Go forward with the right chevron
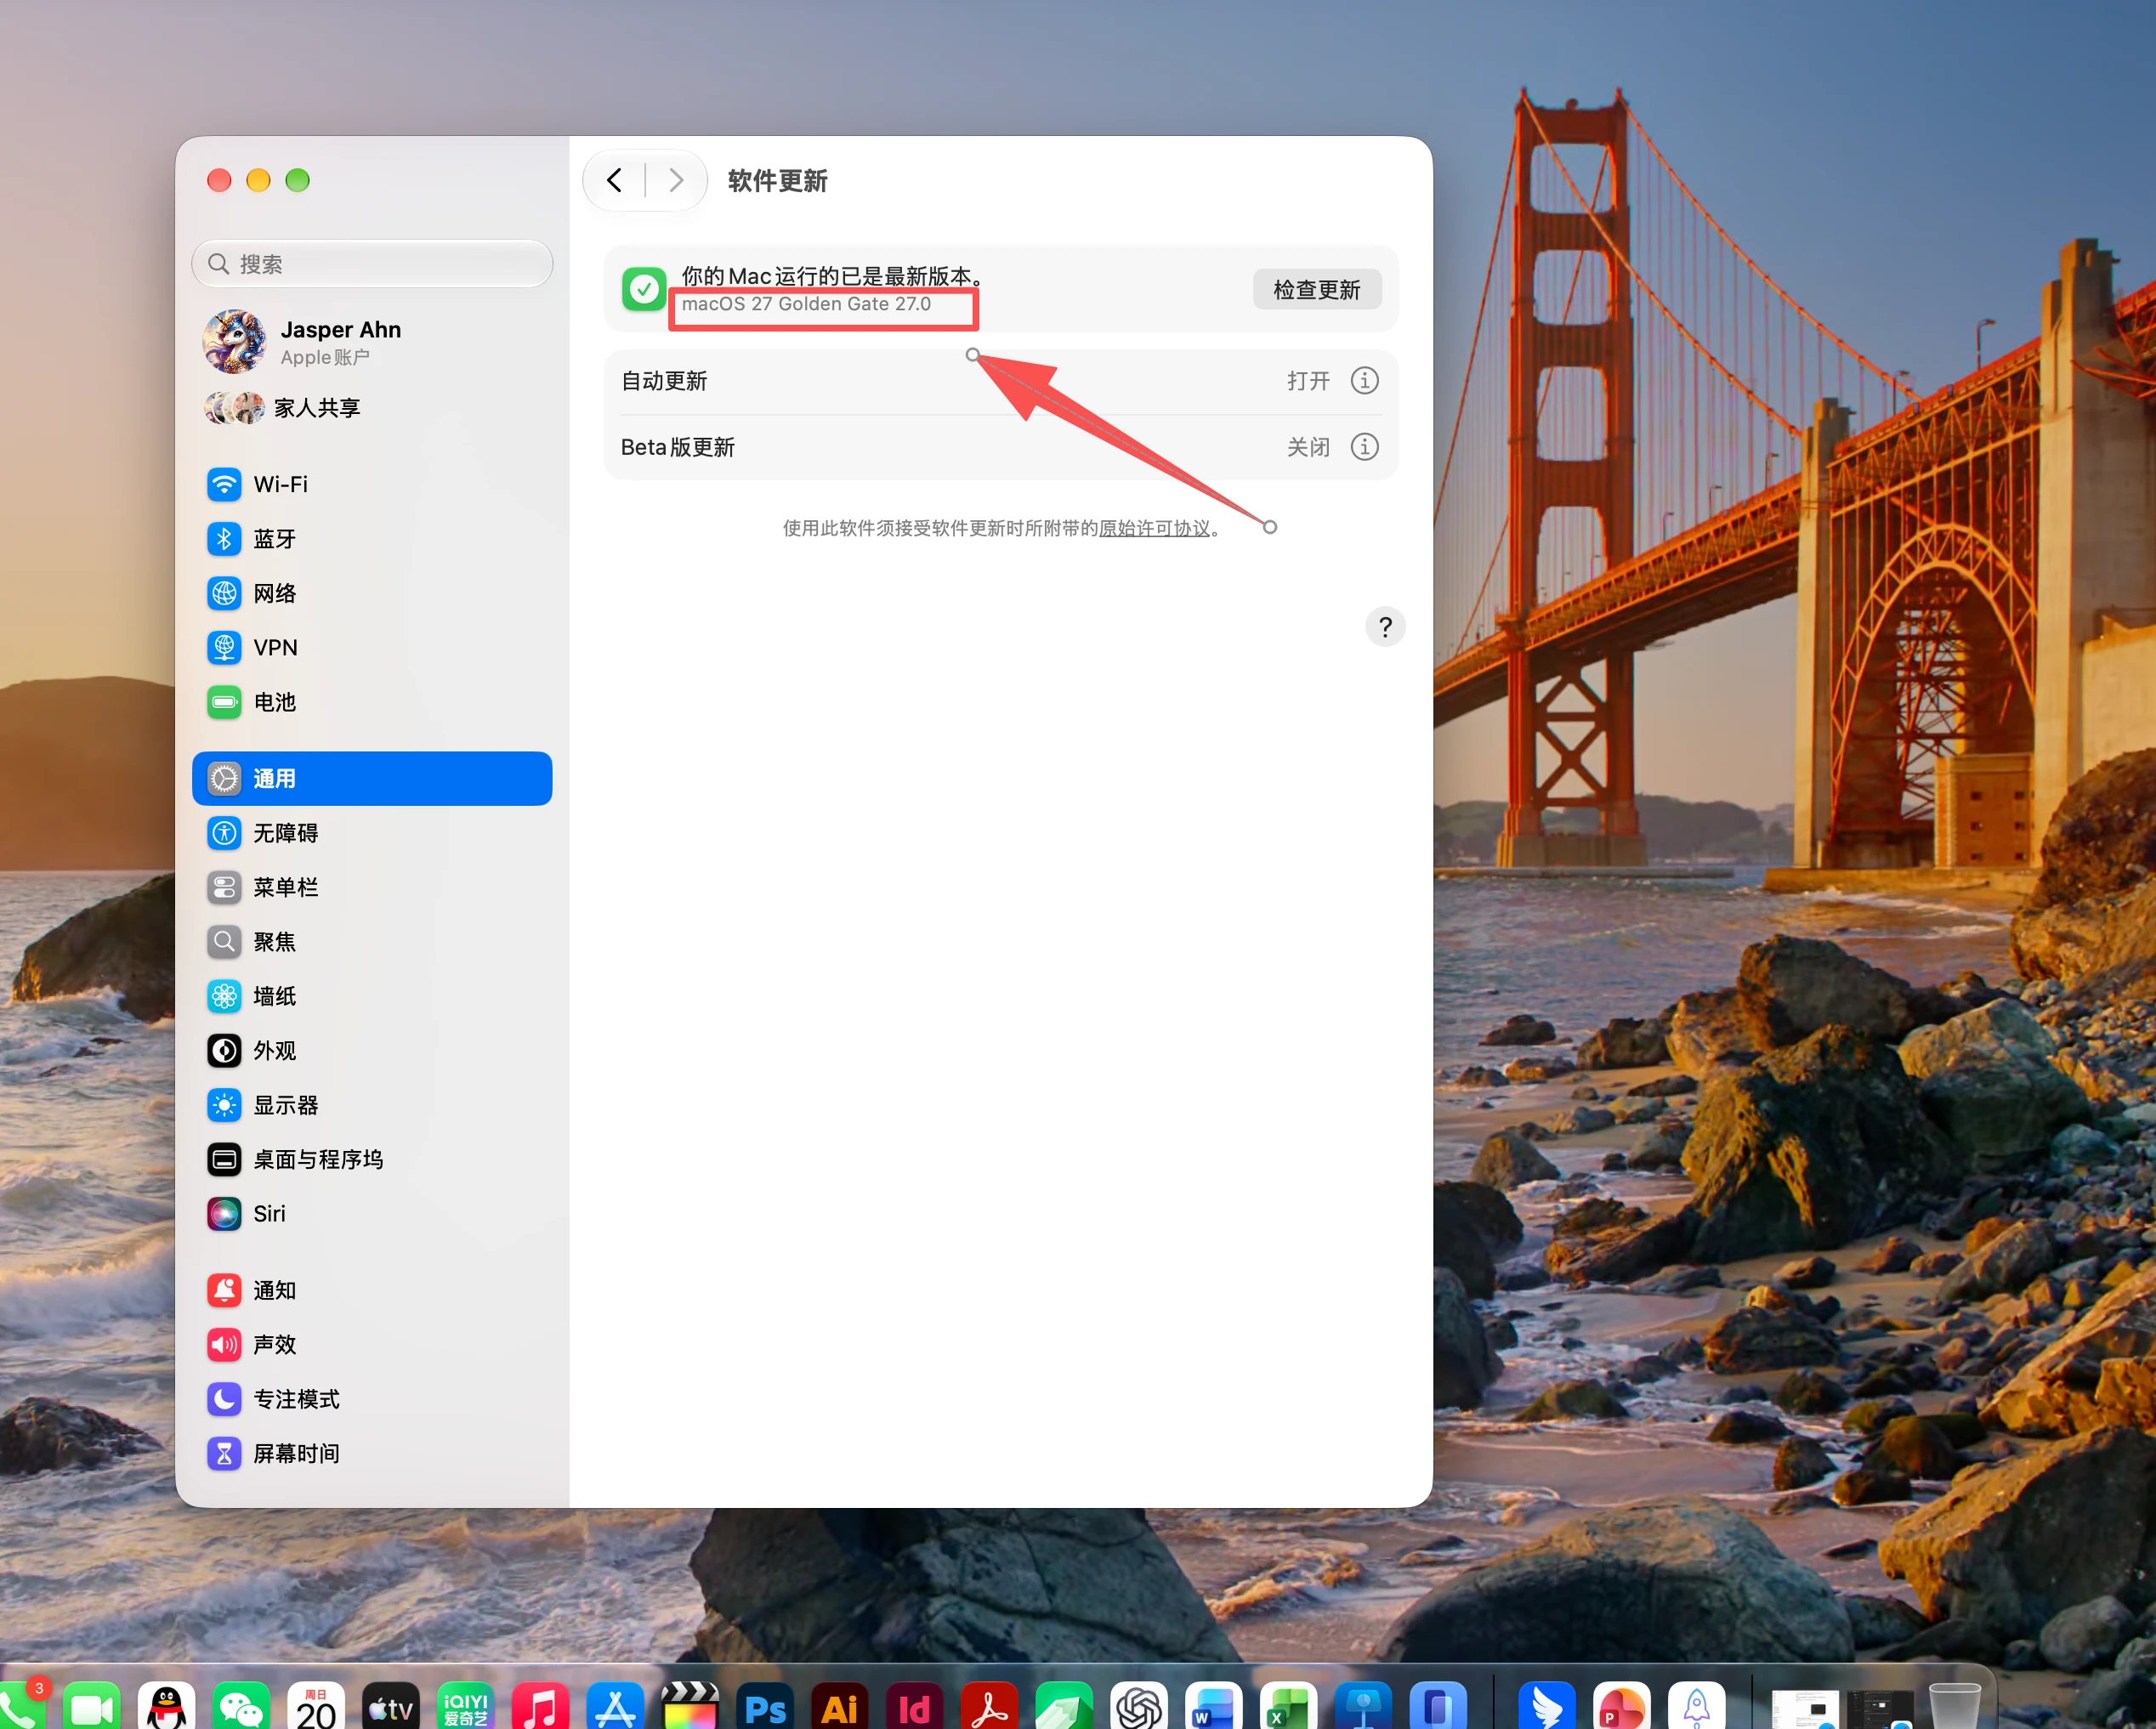Screen dimensions: 2156x1729 point(676,180)
